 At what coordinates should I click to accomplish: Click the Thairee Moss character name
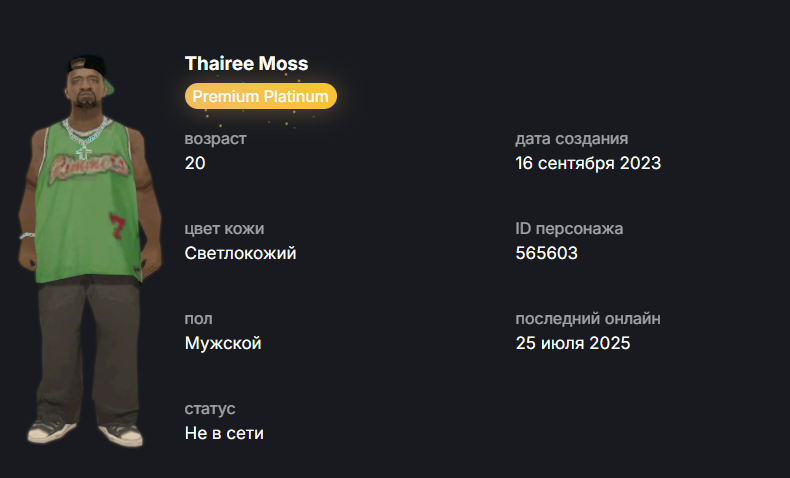tap(246, 63)
